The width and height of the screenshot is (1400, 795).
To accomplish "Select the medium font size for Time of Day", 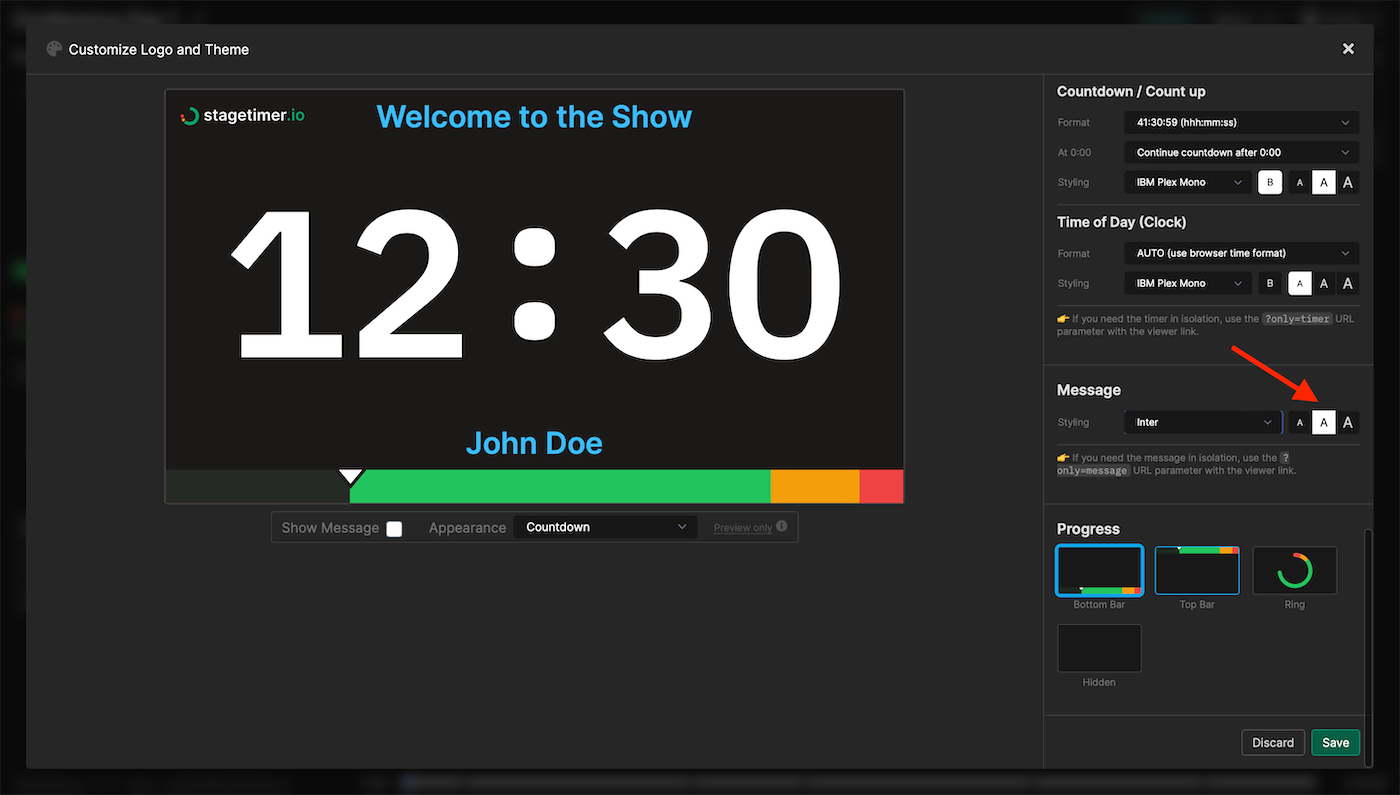I will coord(1323,283).
